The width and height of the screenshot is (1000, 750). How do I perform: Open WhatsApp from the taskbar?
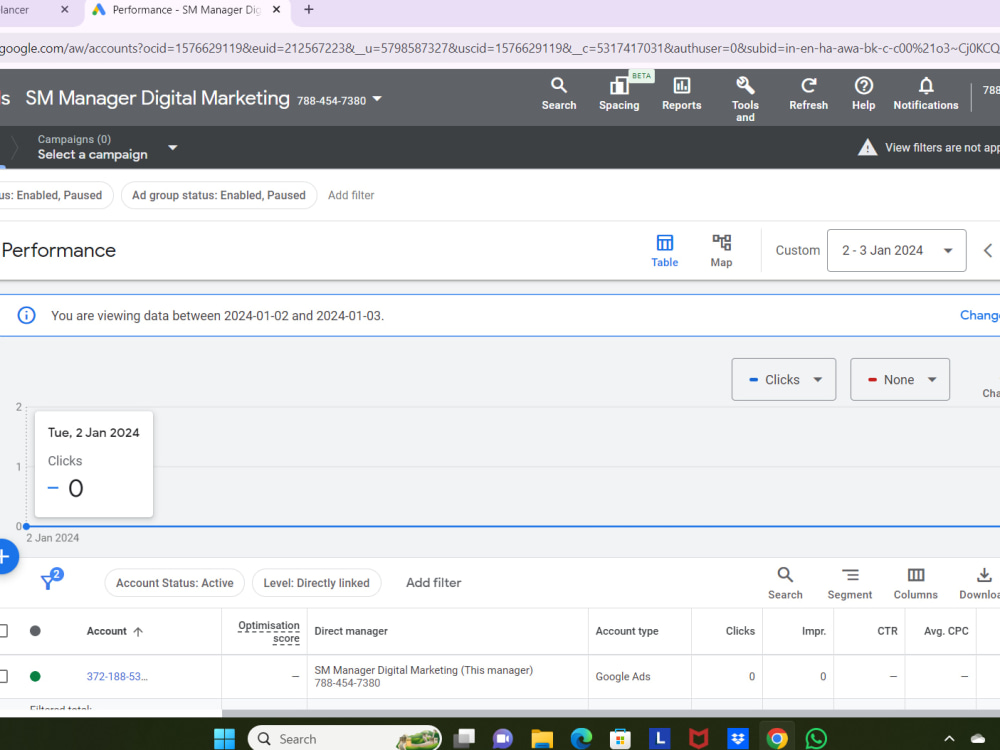coord(816,739)
